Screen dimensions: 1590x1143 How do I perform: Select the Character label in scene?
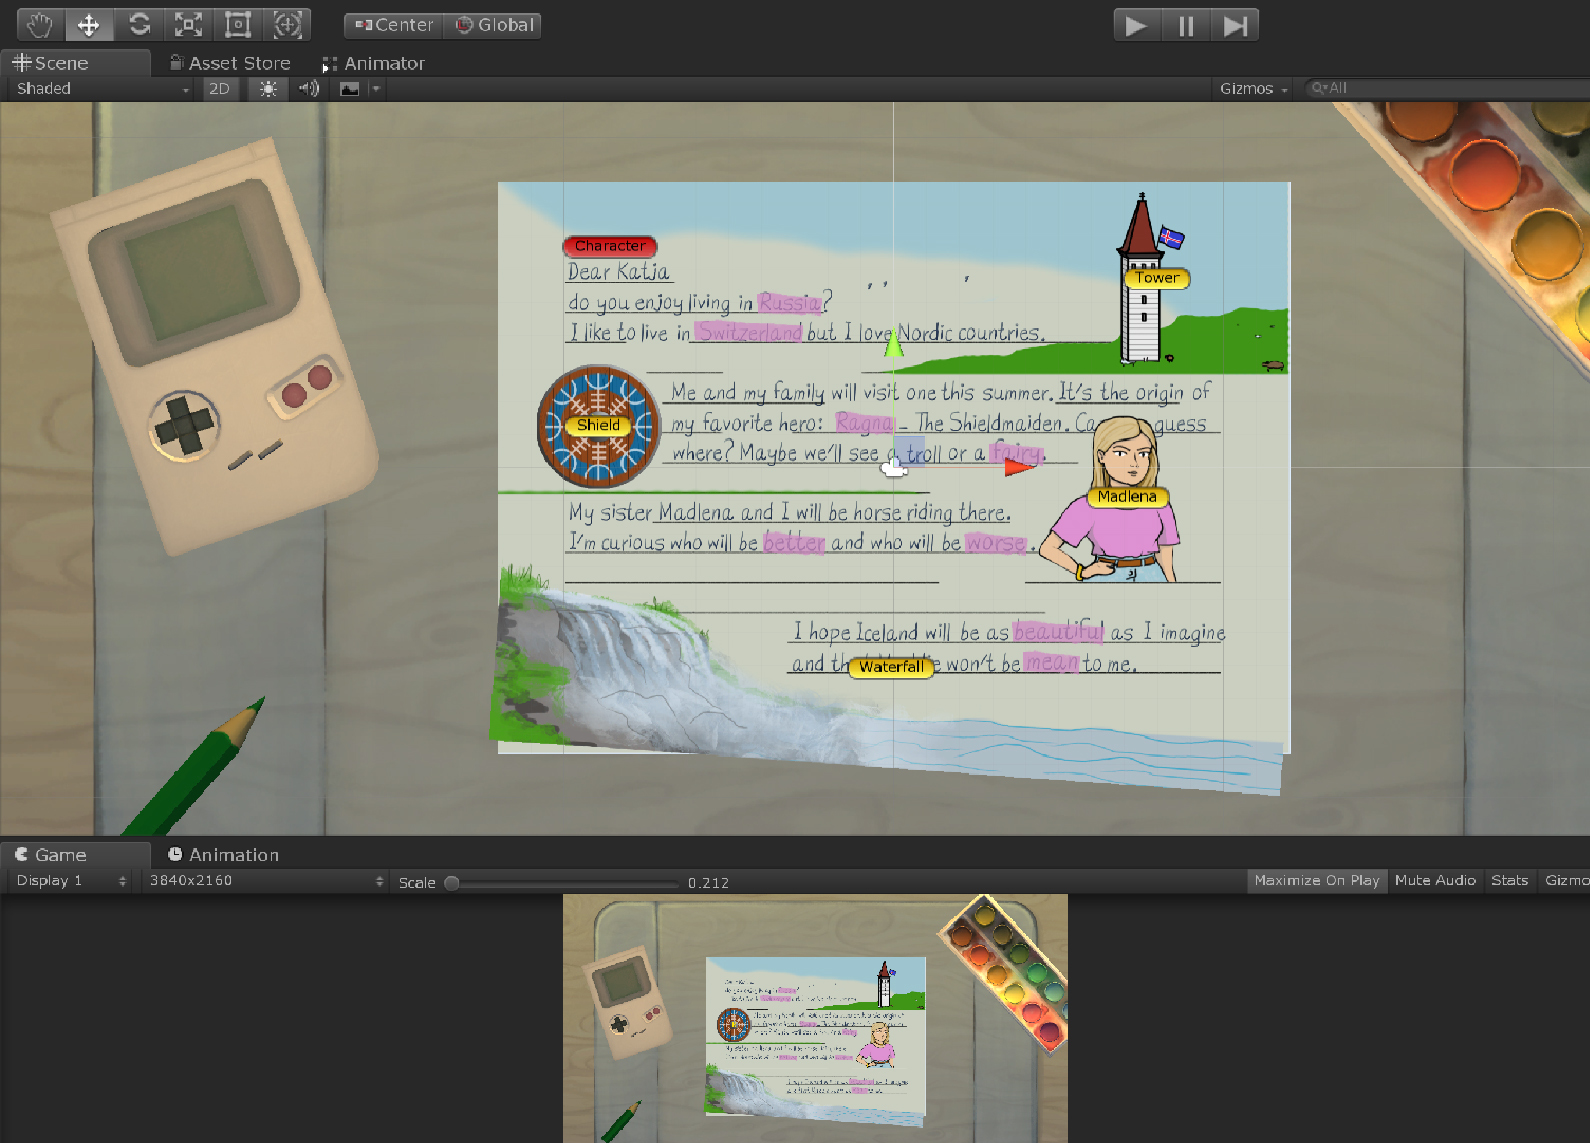pos(610,246)
